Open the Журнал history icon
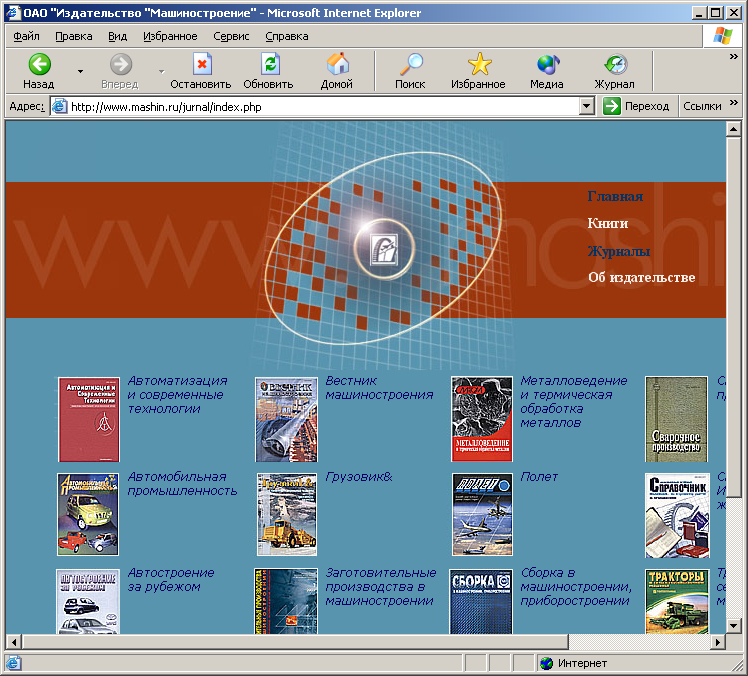748x676 pixels. tap(615, 64)
